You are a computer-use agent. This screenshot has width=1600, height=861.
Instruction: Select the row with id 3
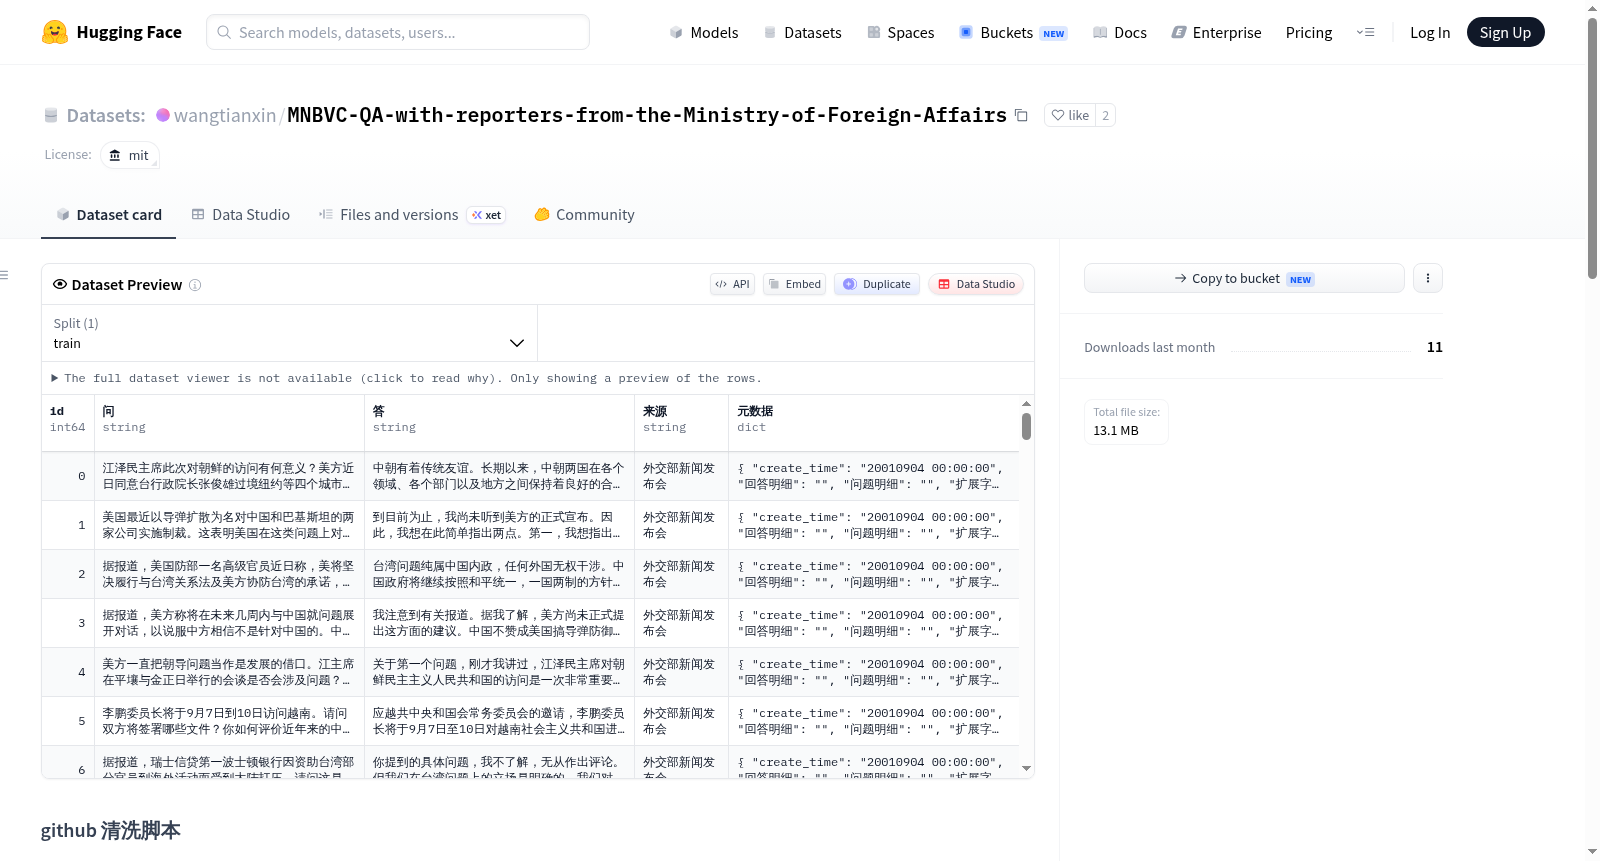coord(530,623)
